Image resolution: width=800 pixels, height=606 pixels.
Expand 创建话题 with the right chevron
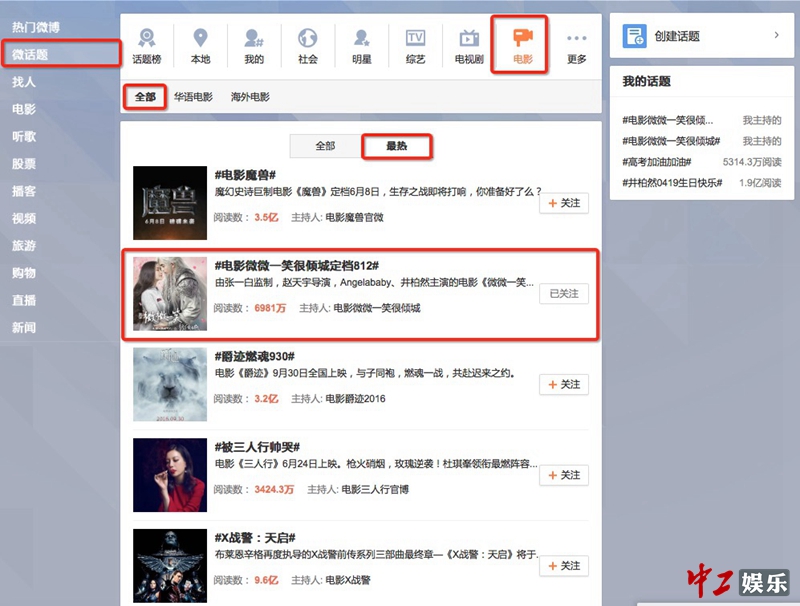pos(777,36)
